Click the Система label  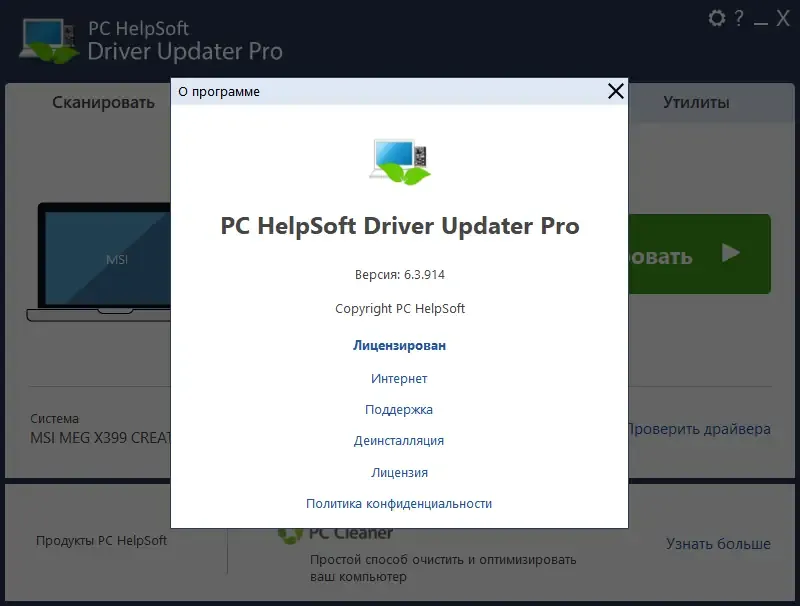55,419
